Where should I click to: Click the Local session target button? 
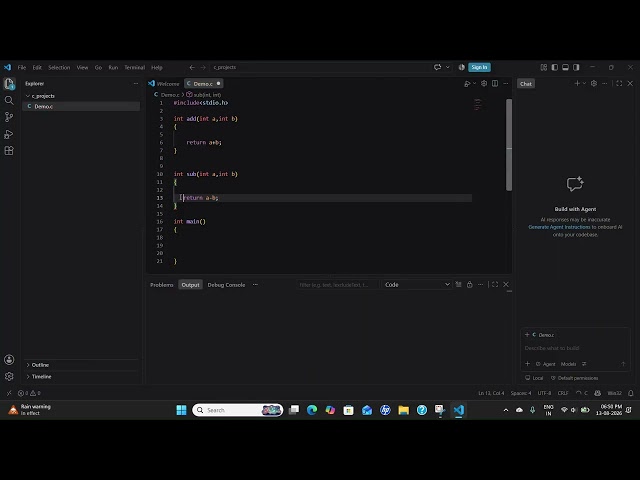click(x=534, y=378)
